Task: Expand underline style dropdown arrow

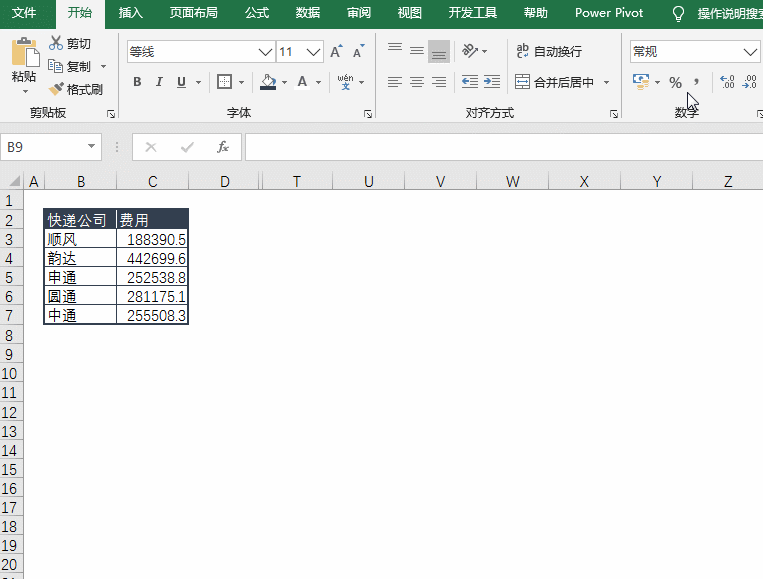Action: pos(199,82)
